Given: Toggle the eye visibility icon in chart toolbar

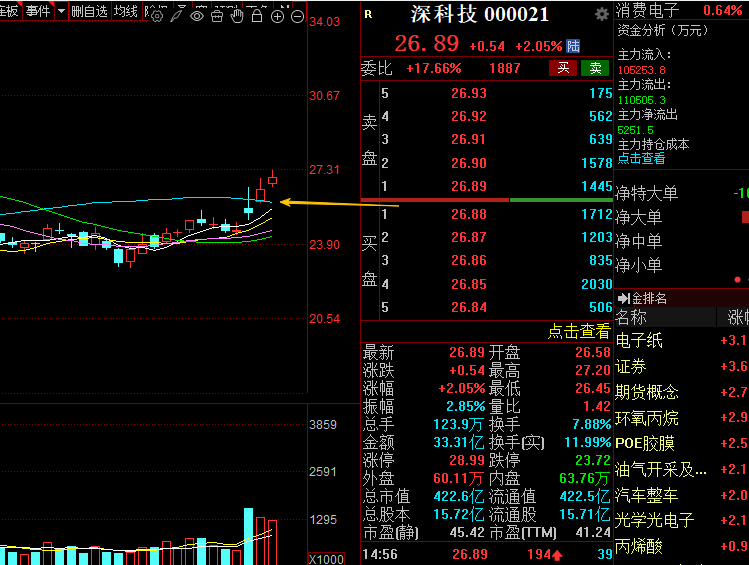Looking at the screenshot, I should [197, 16].
